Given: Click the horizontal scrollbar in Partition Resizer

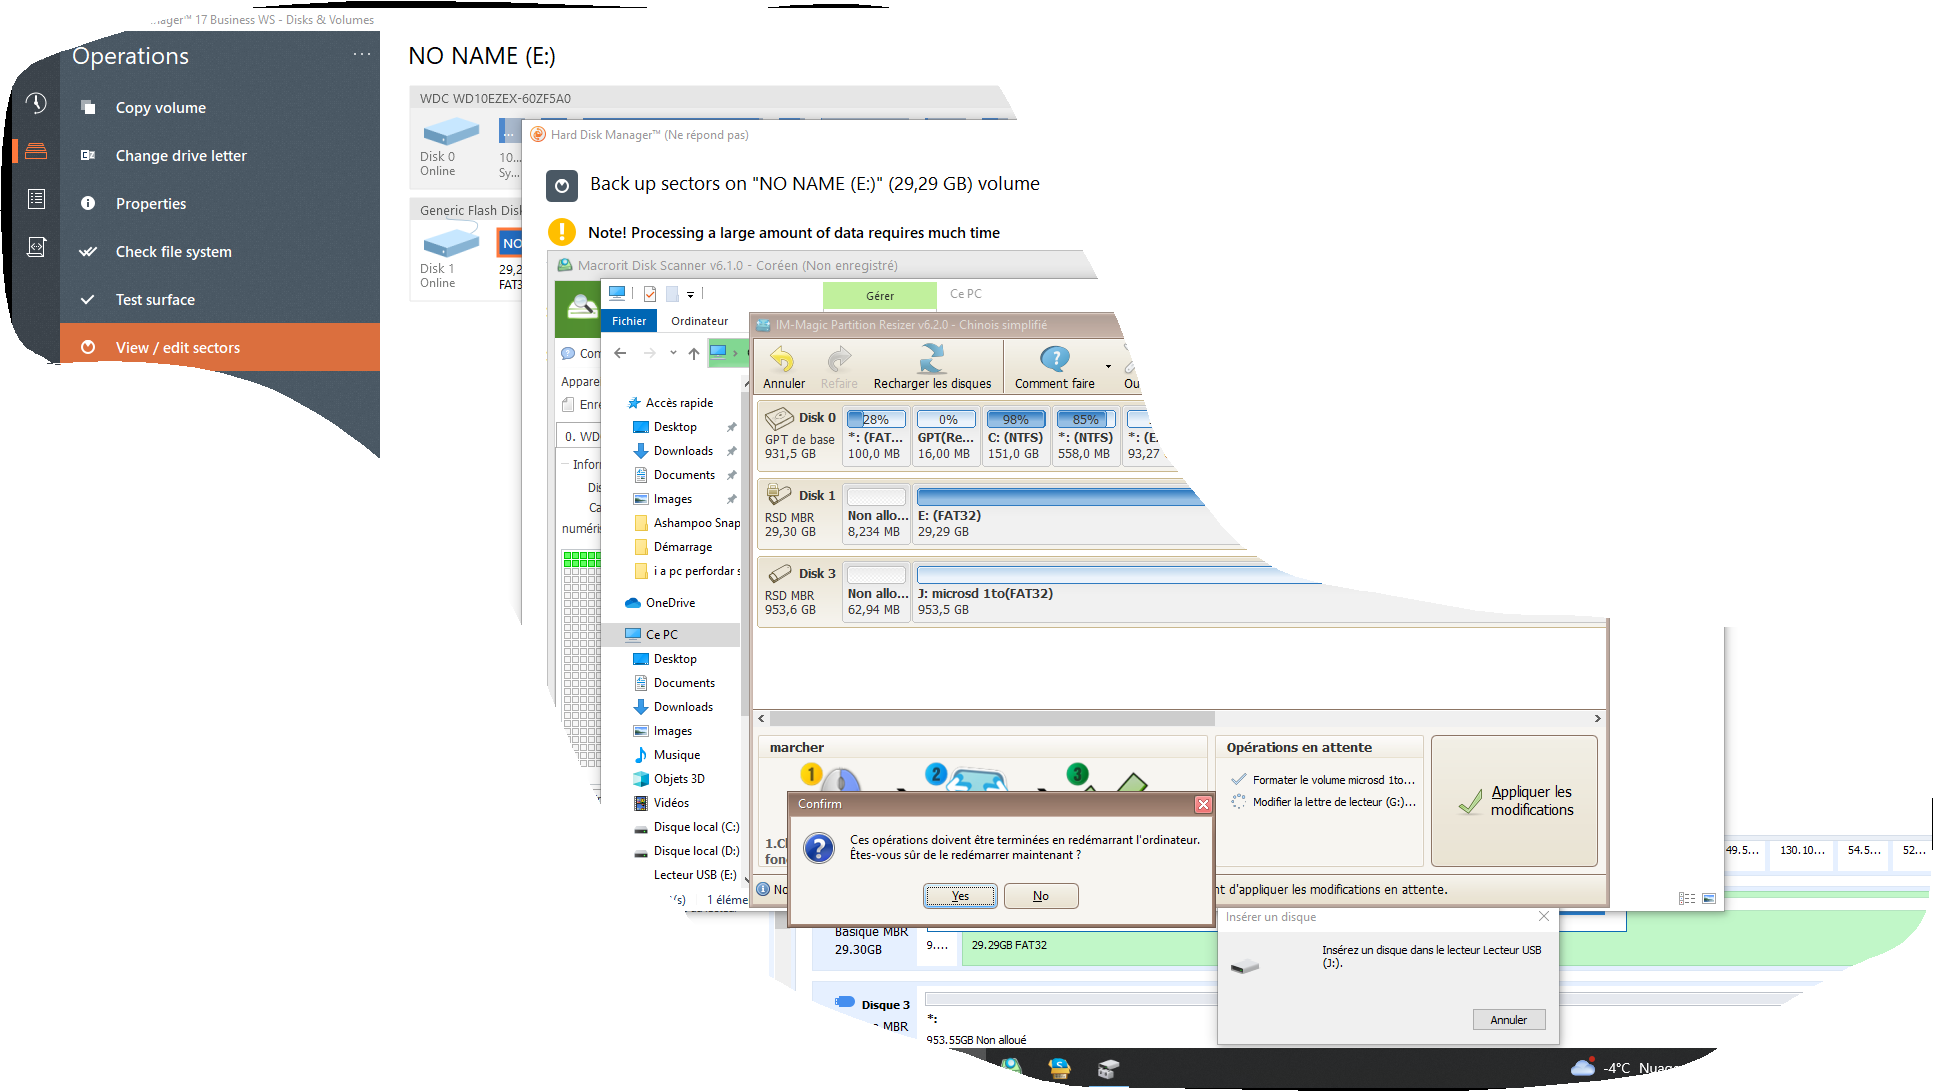Looking at the screenshot, I should (x=992, y=718).
